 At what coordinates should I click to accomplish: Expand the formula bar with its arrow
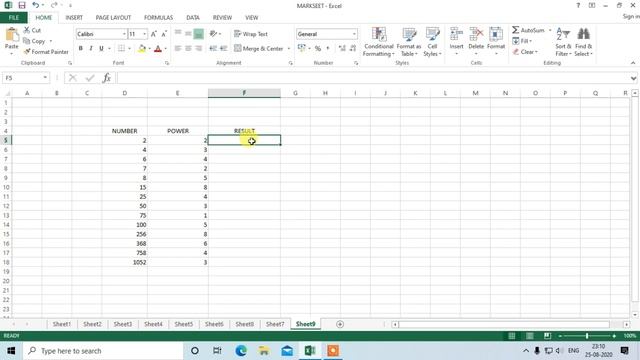point(633,78)
